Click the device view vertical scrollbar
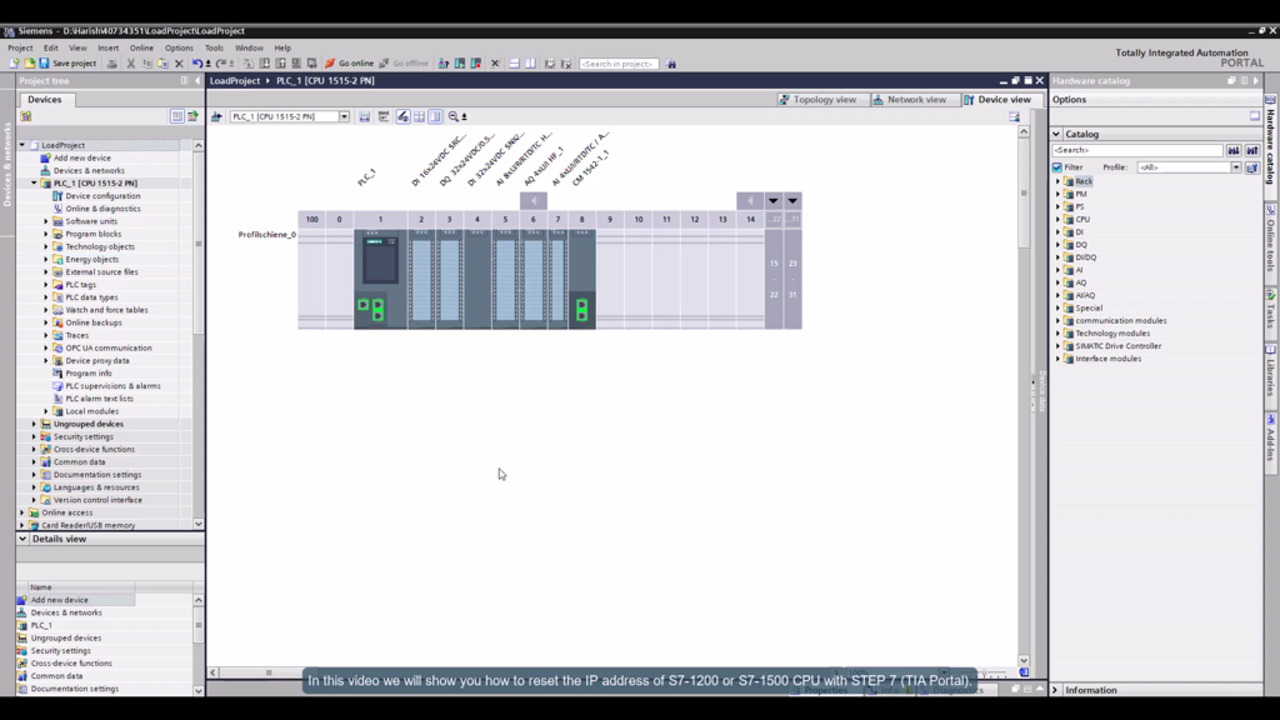 (1023, 400)
